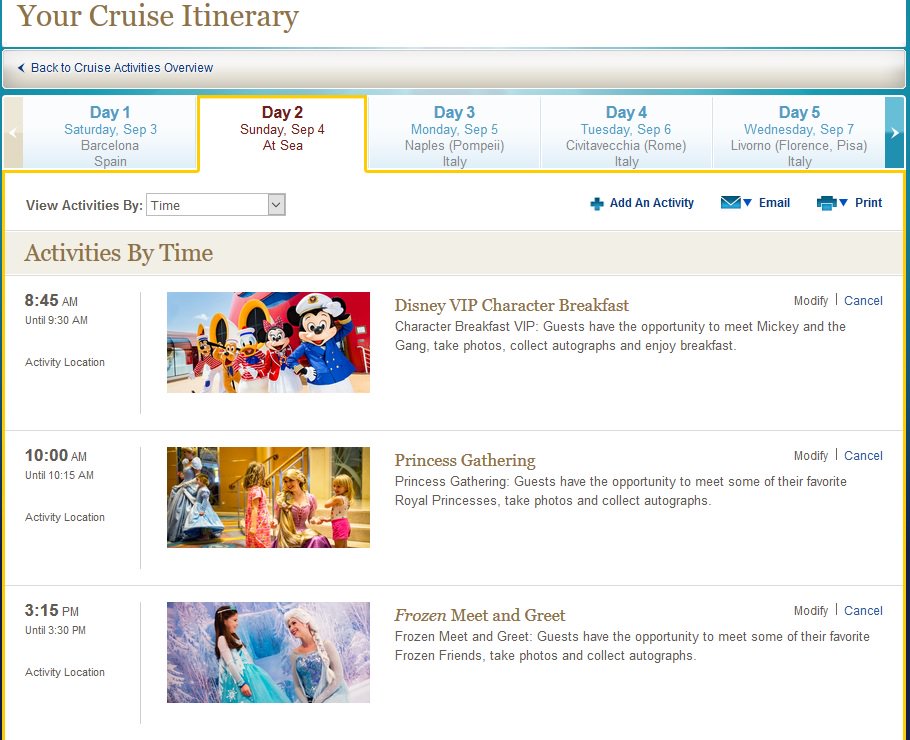Open the Day 1 Barcelona tab
The width and height of the screenshot is (910, 740).
(110, 133)
